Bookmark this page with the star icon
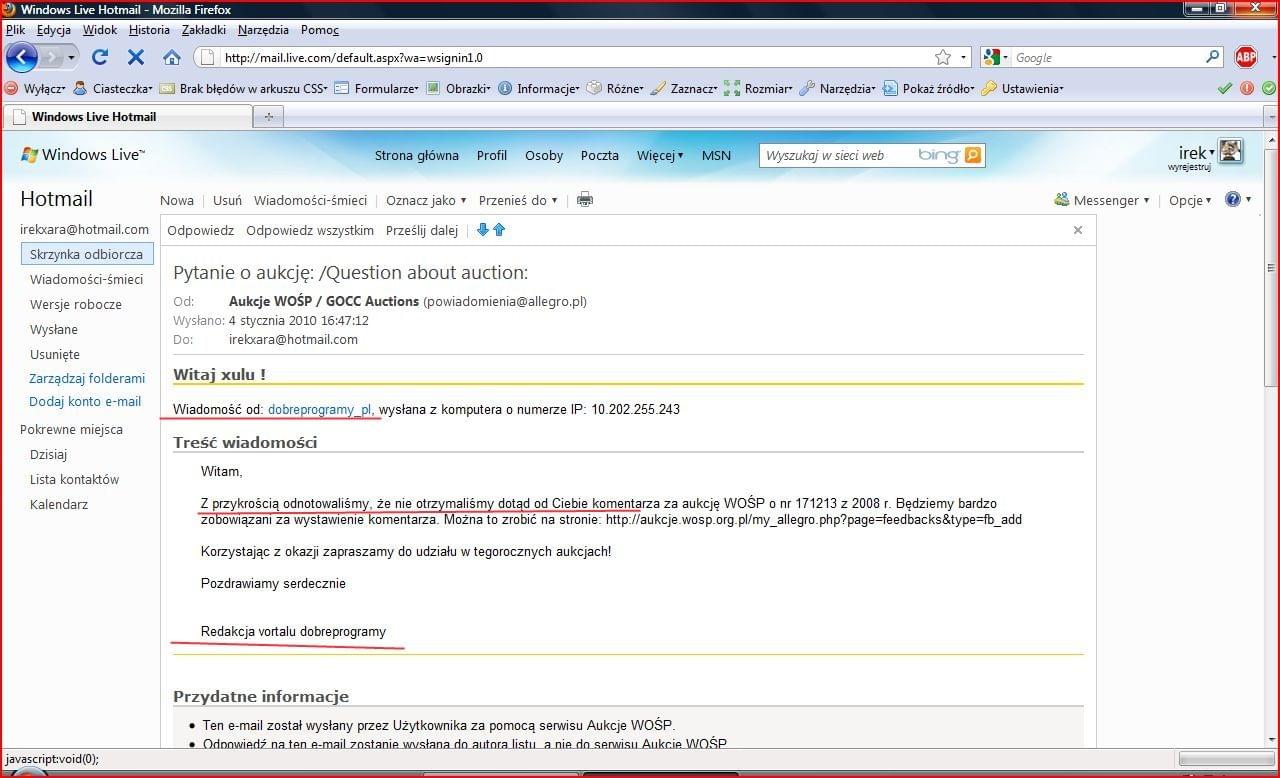Viewport: 1280px width, 778px height. [x=942, y=58]
